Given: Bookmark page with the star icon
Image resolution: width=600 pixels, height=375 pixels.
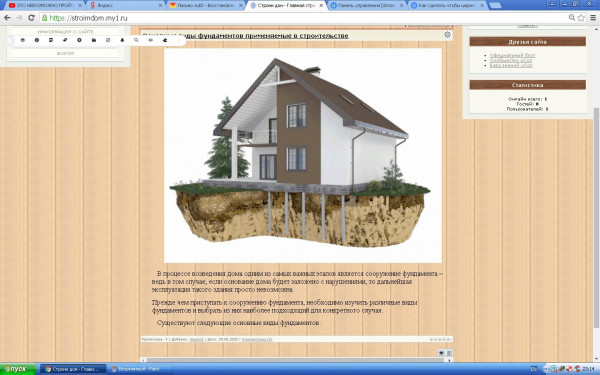Looking at the screenshot, I should point(581,18).
